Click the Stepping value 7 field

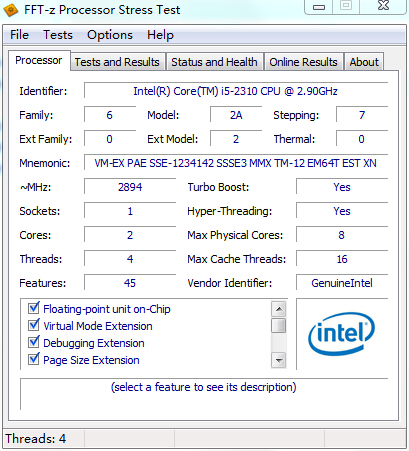[x=362, y=115]
